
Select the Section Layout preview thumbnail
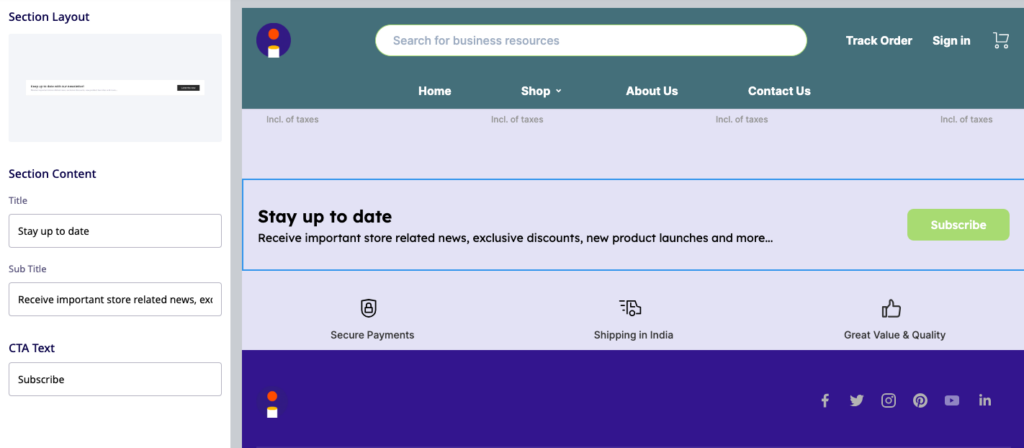click(x=115, y=88)
